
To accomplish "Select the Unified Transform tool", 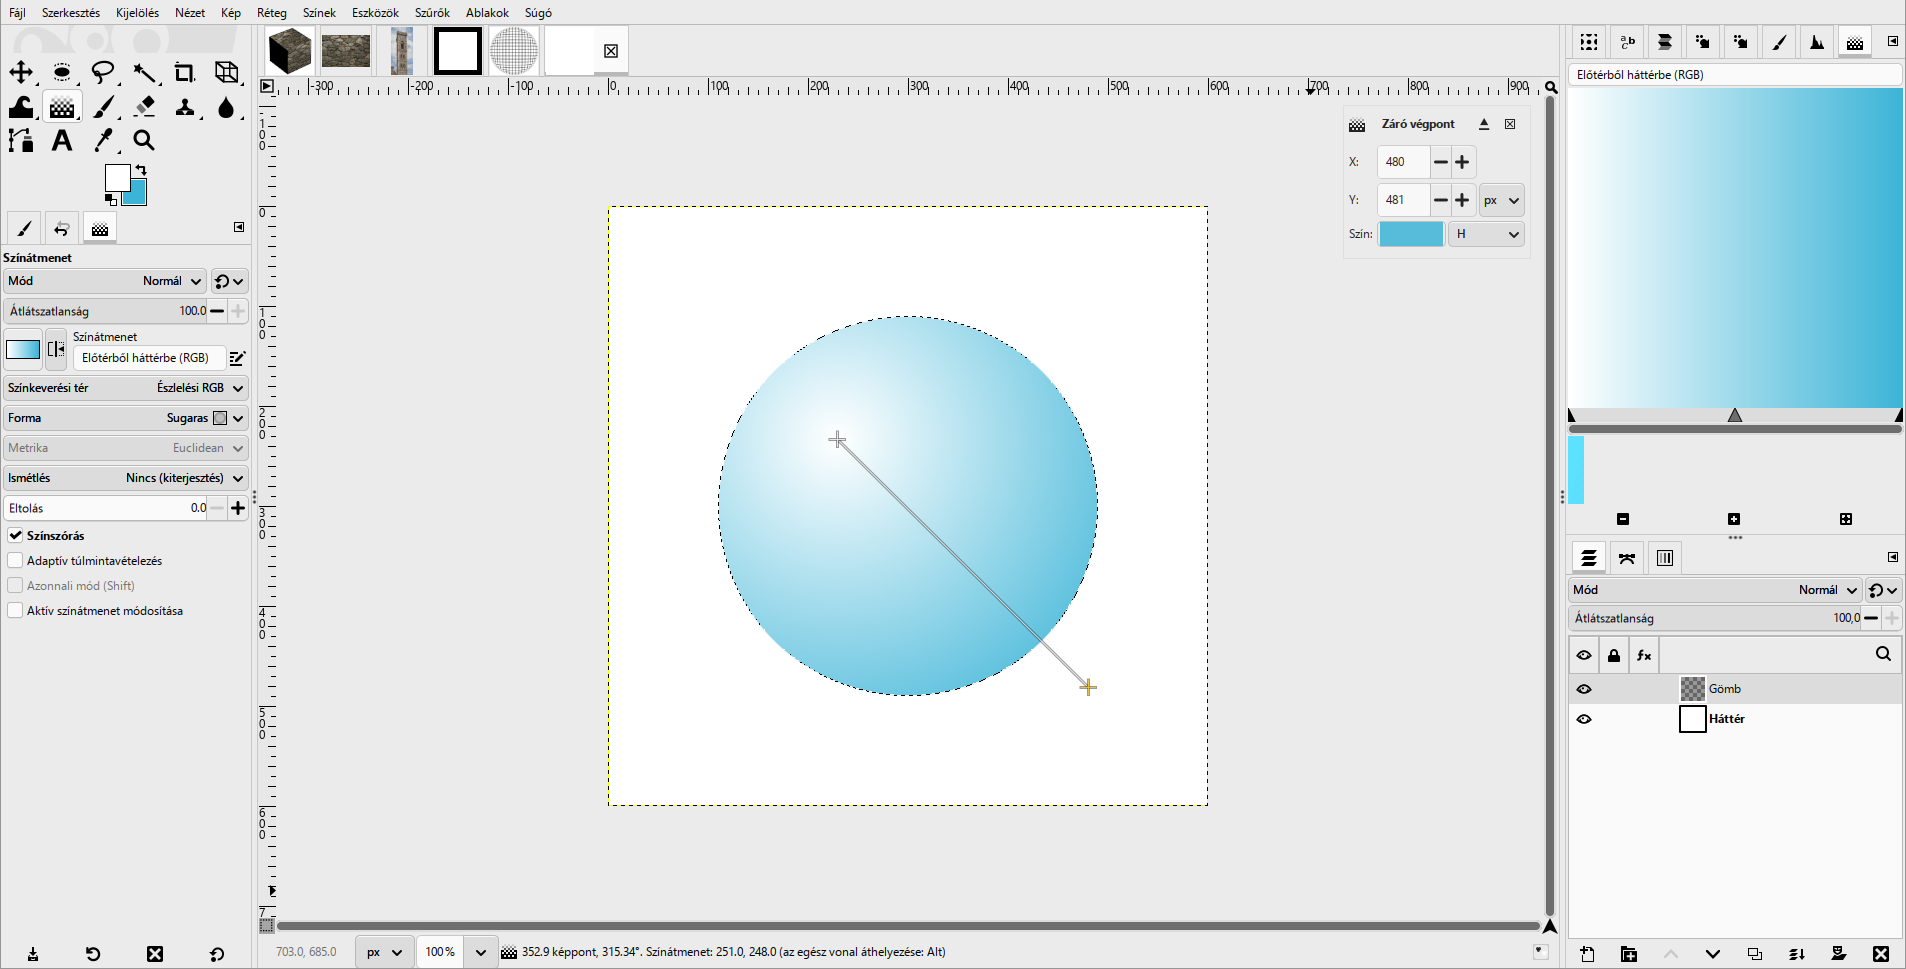I will 227,72.
